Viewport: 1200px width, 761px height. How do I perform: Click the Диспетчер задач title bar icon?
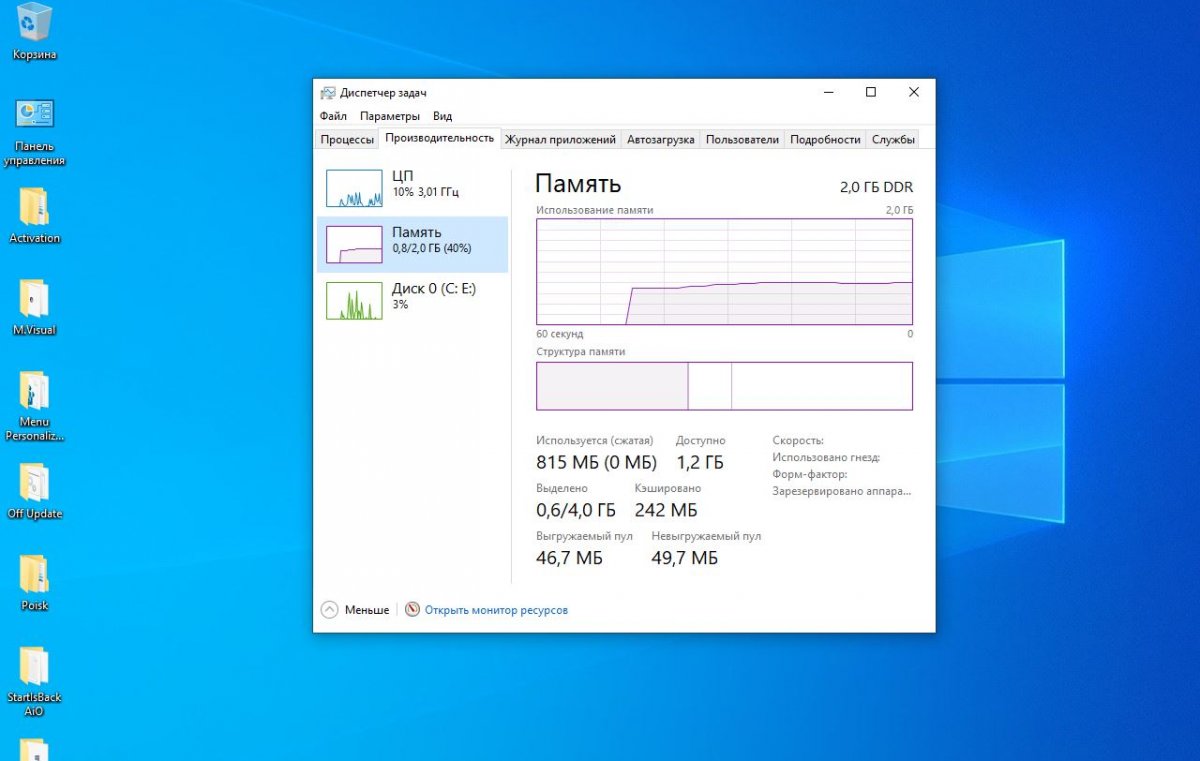tap(328, 92)
